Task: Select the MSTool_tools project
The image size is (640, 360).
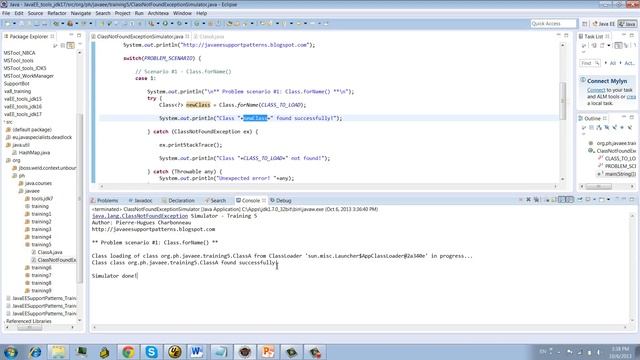Action: 19,60
